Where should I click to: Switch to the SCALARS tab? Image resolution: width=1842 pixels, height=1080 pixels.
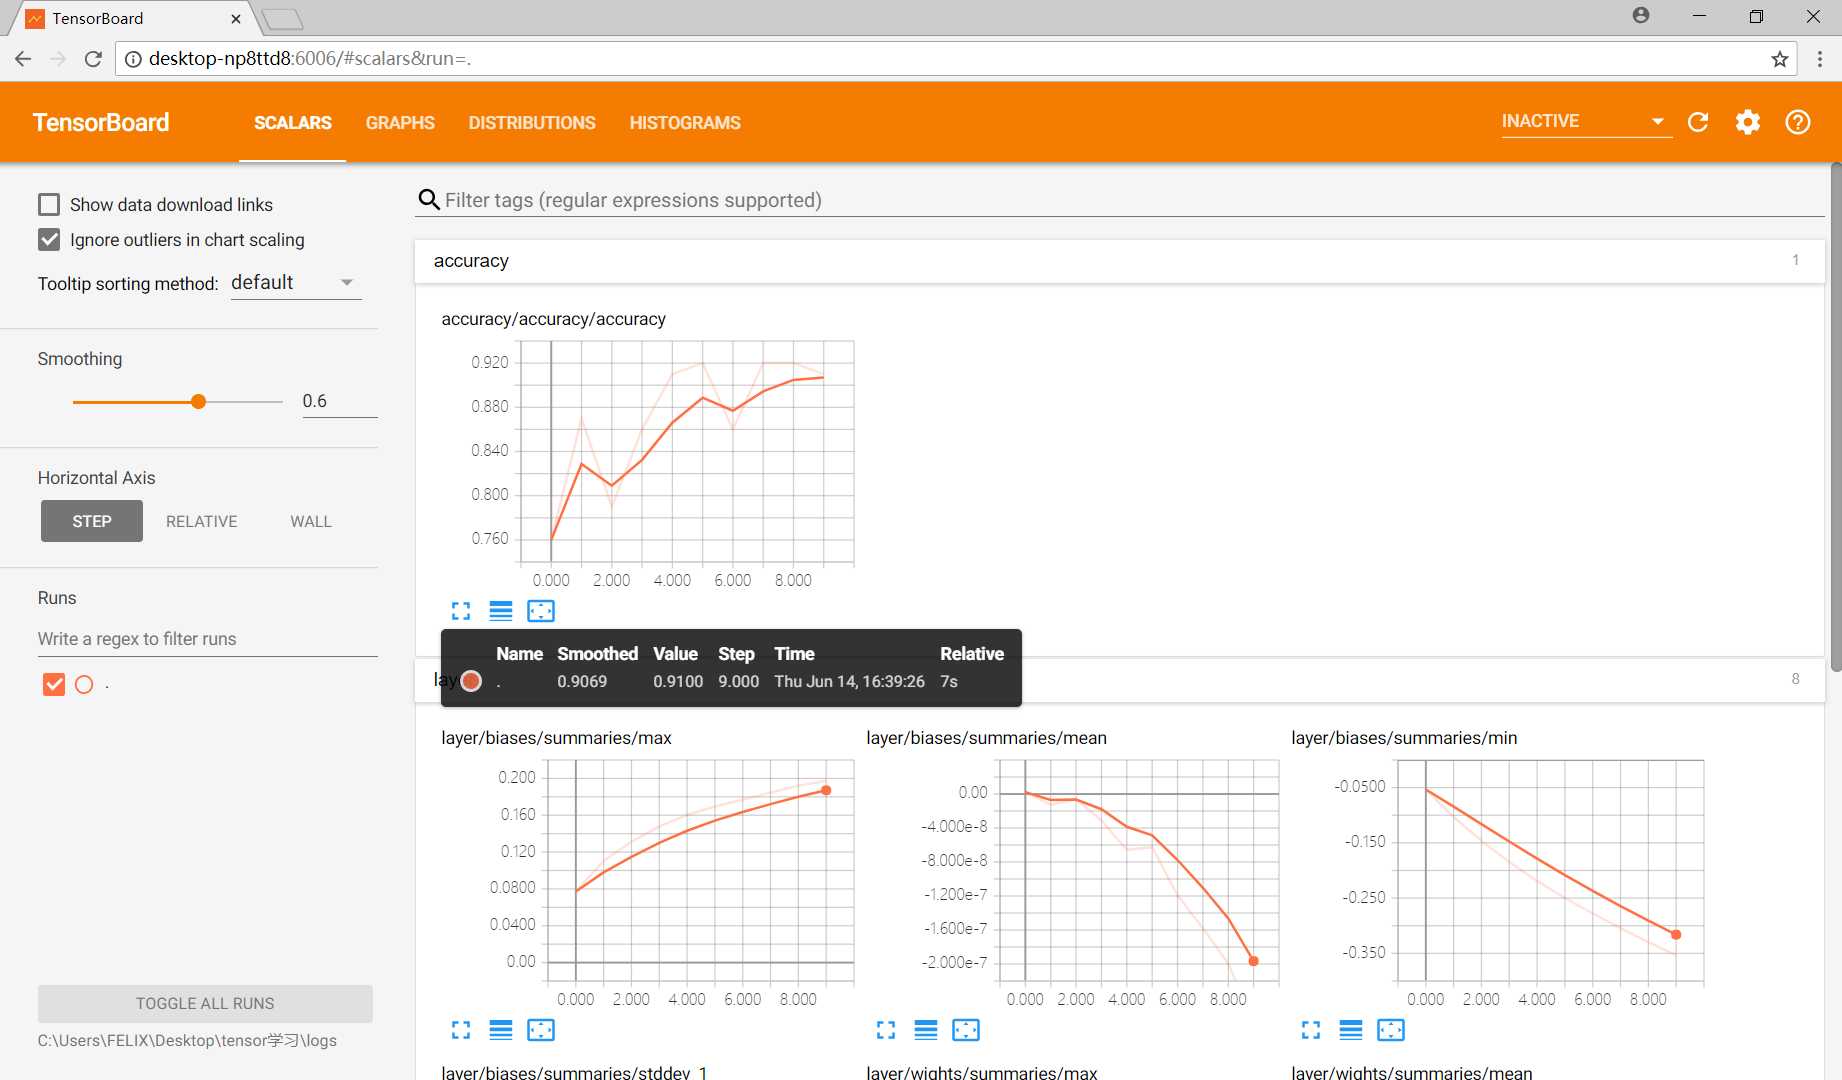click(x=292, y=123)
